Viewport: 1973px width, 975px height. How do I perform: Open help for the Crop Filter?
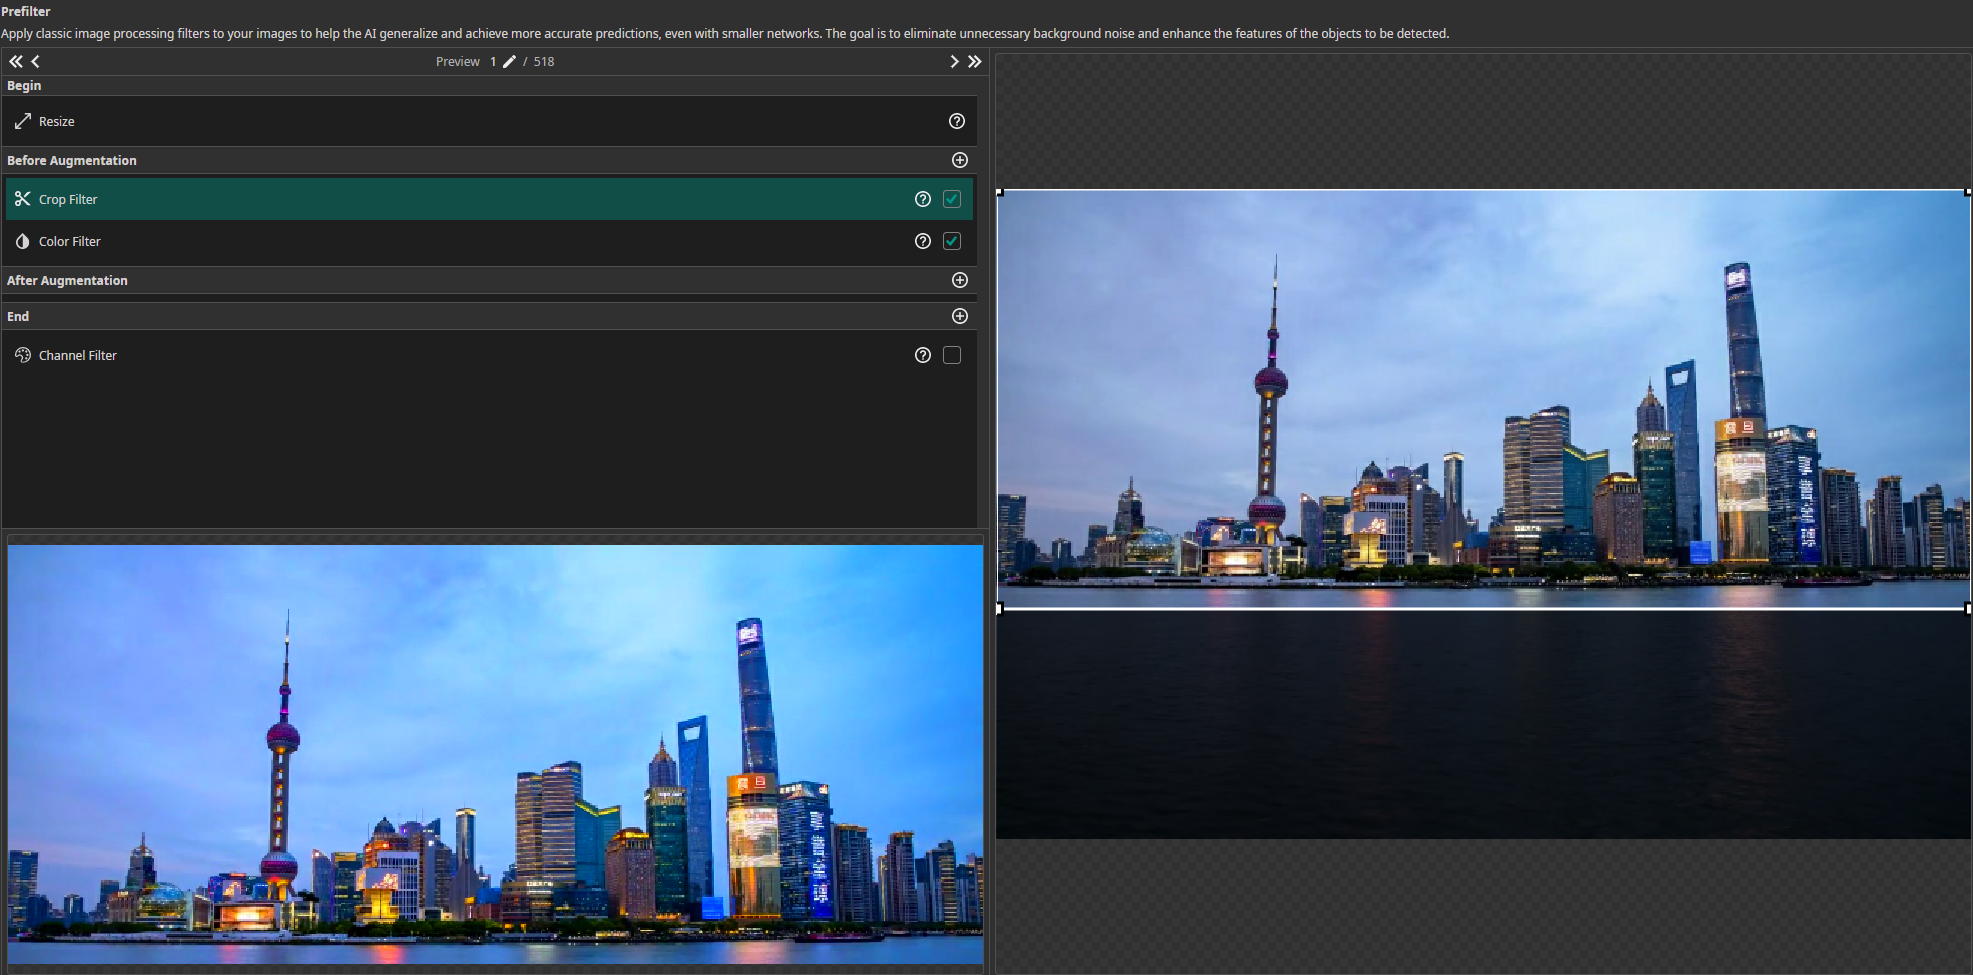[922, 198]
